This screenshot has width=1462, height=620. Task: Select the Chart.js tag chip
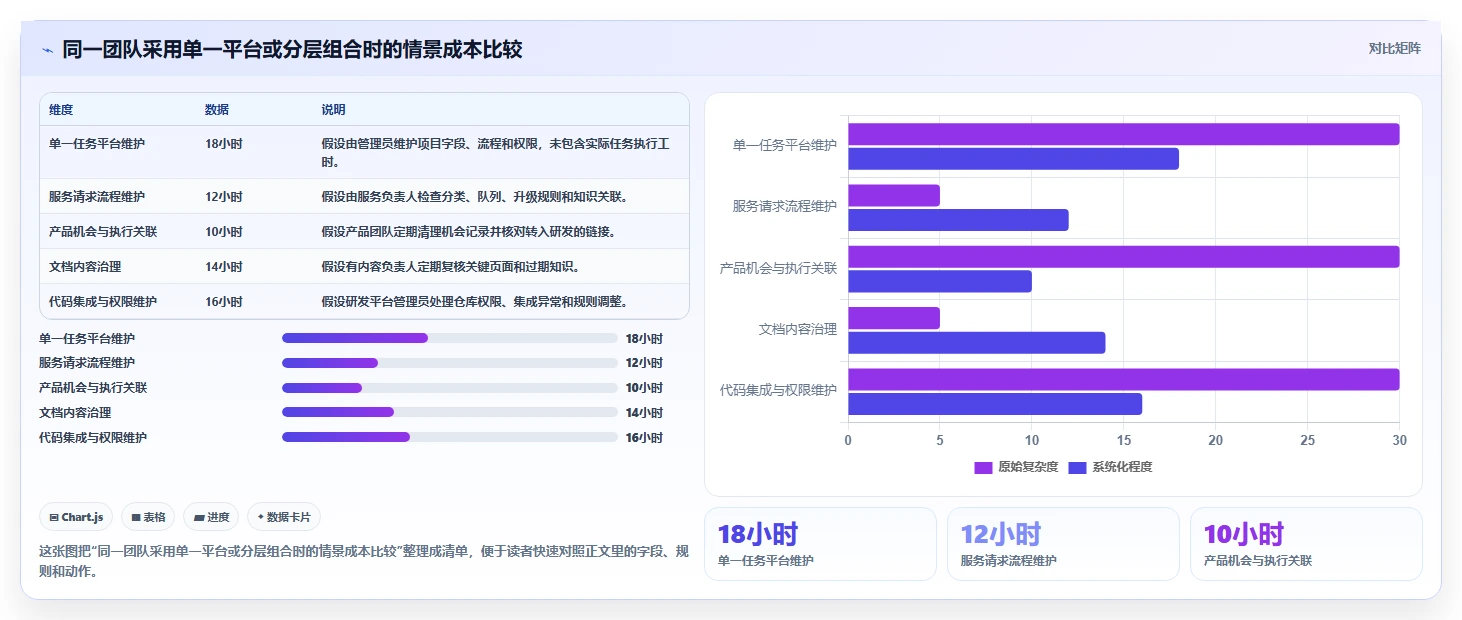pyautogui.click(x=77, y=517)
